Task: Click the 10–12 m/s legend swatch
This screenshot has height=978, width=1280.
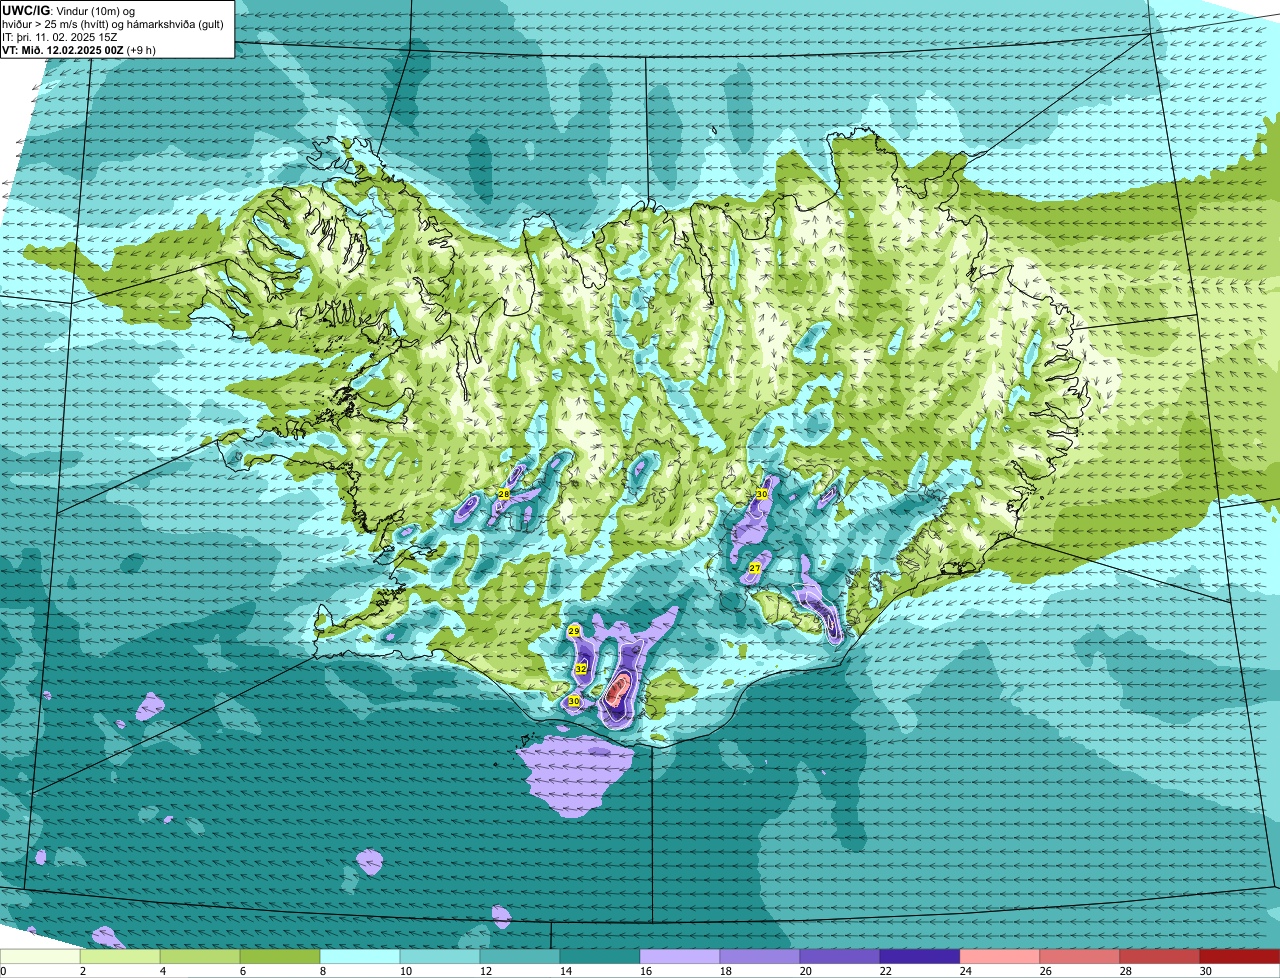Action: click(440, 957)
